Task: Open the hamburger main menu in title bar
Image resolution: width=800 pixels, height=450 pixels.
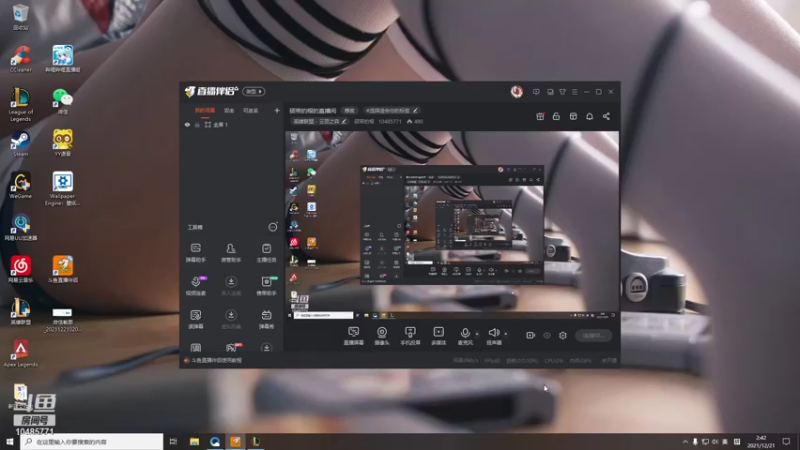Action: 574,92
